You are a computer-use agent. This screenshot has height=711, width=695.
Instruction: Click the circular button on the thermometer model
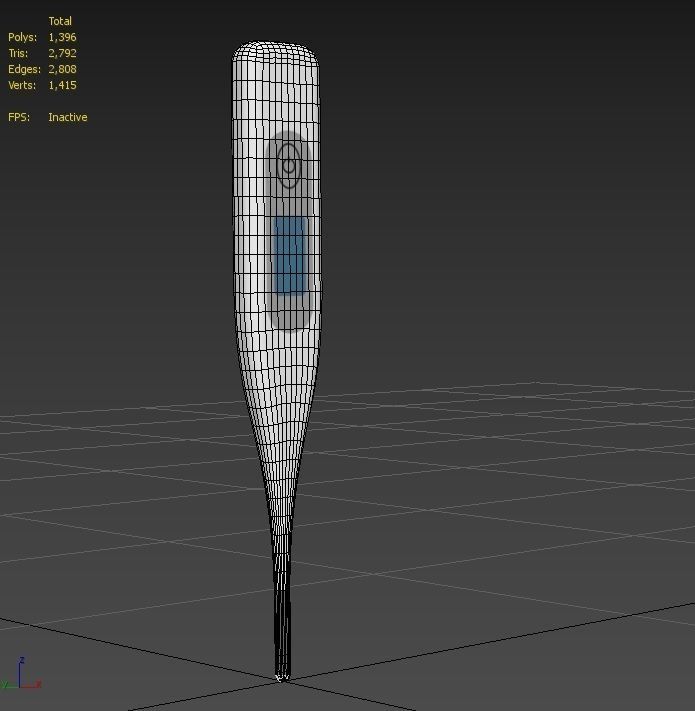pos(289,166)
